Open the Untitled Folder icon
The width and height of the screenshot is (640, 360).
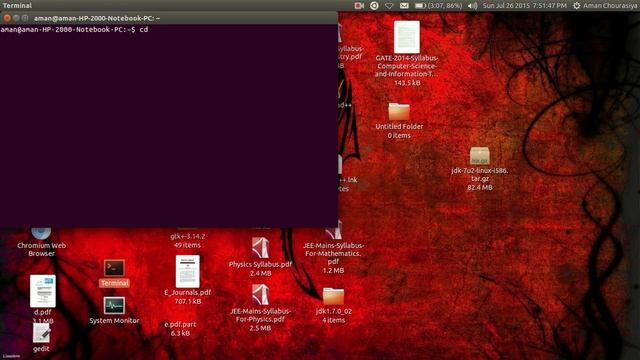(399, 111)
